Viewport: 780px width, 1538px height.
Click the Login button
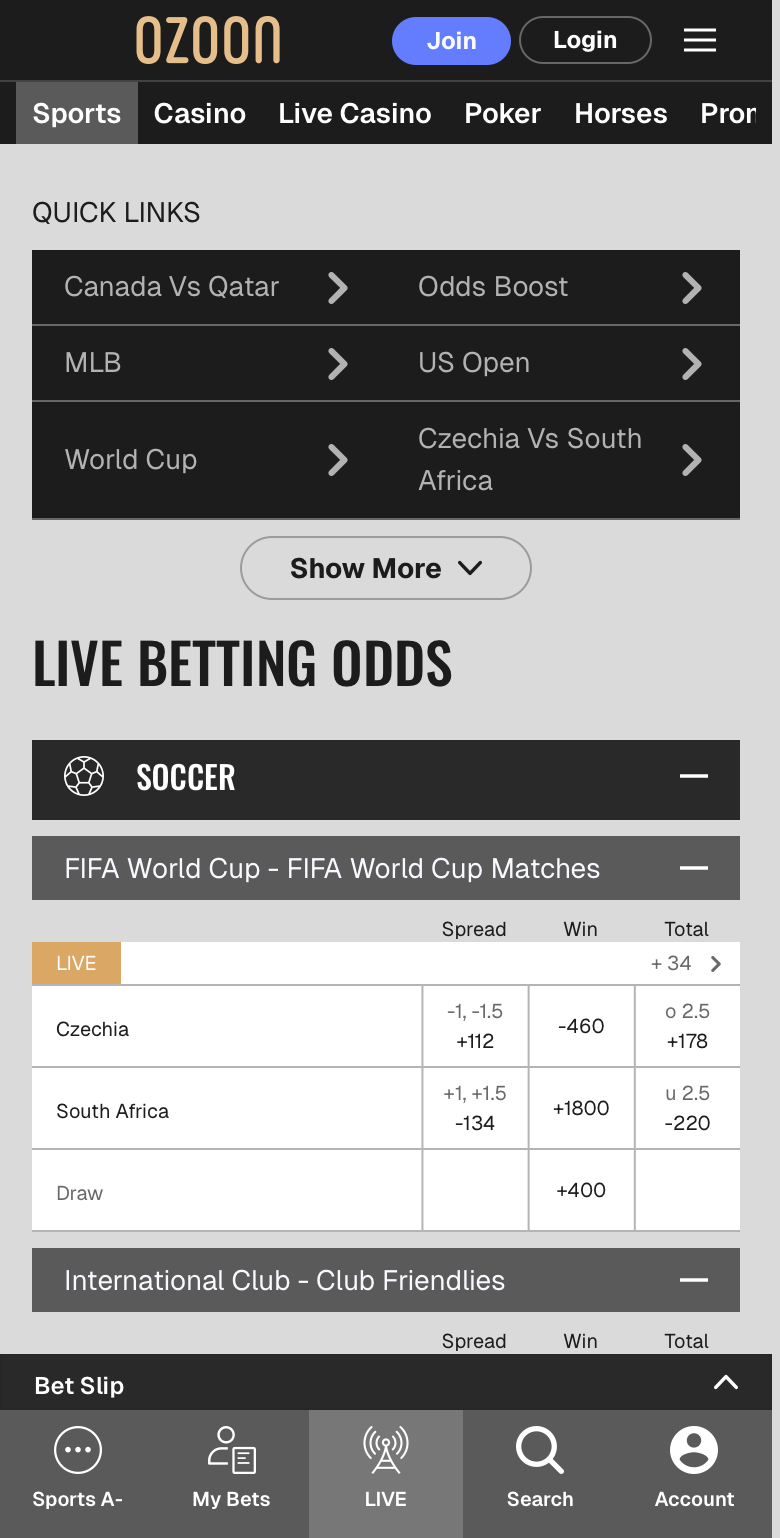[585, 40]
